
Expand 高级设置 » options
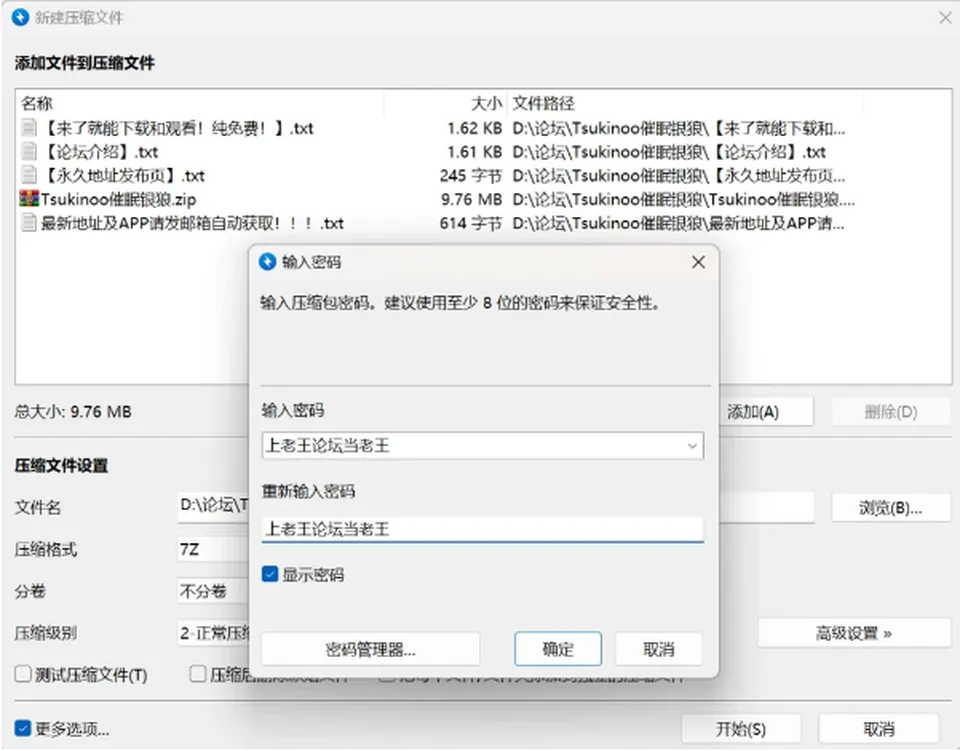tap(854, 633)
